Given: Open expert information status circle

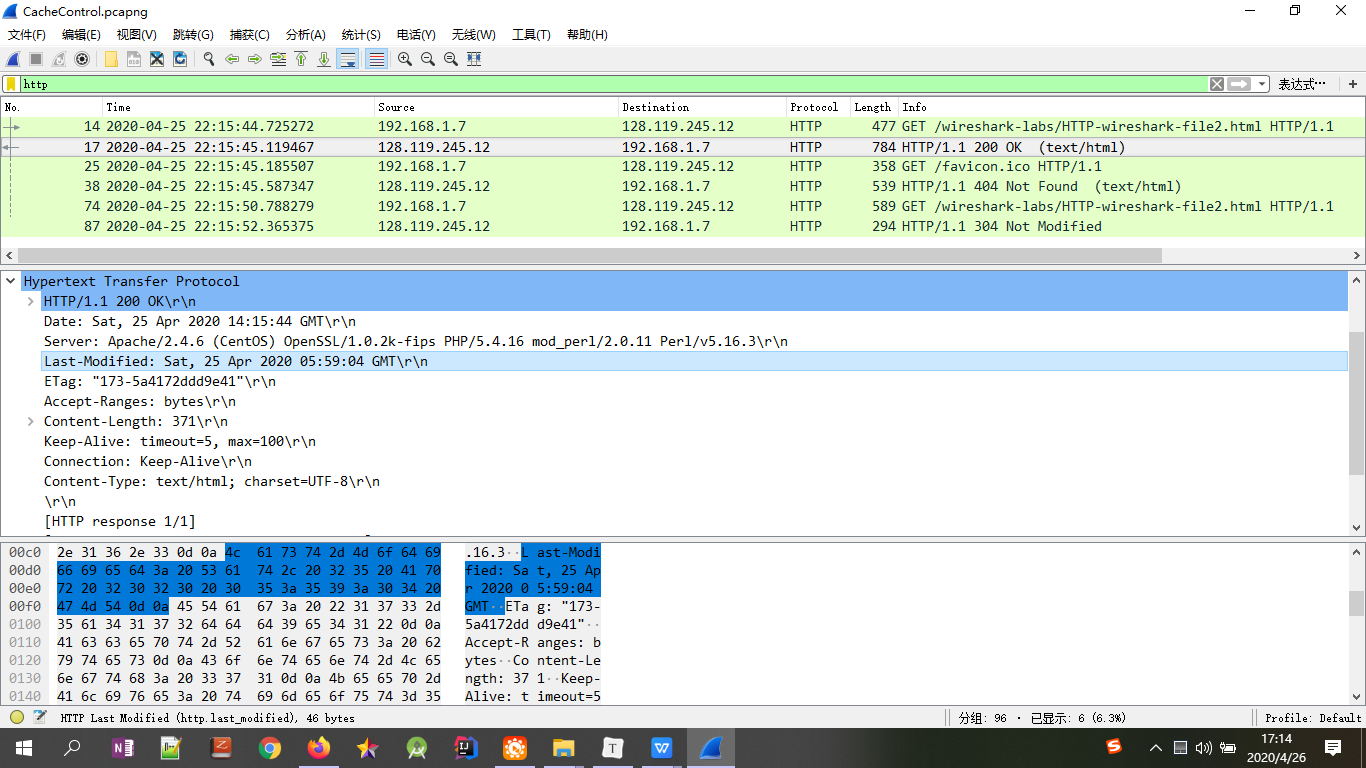Looking at the screenshot, I should [x=17, y=717].
